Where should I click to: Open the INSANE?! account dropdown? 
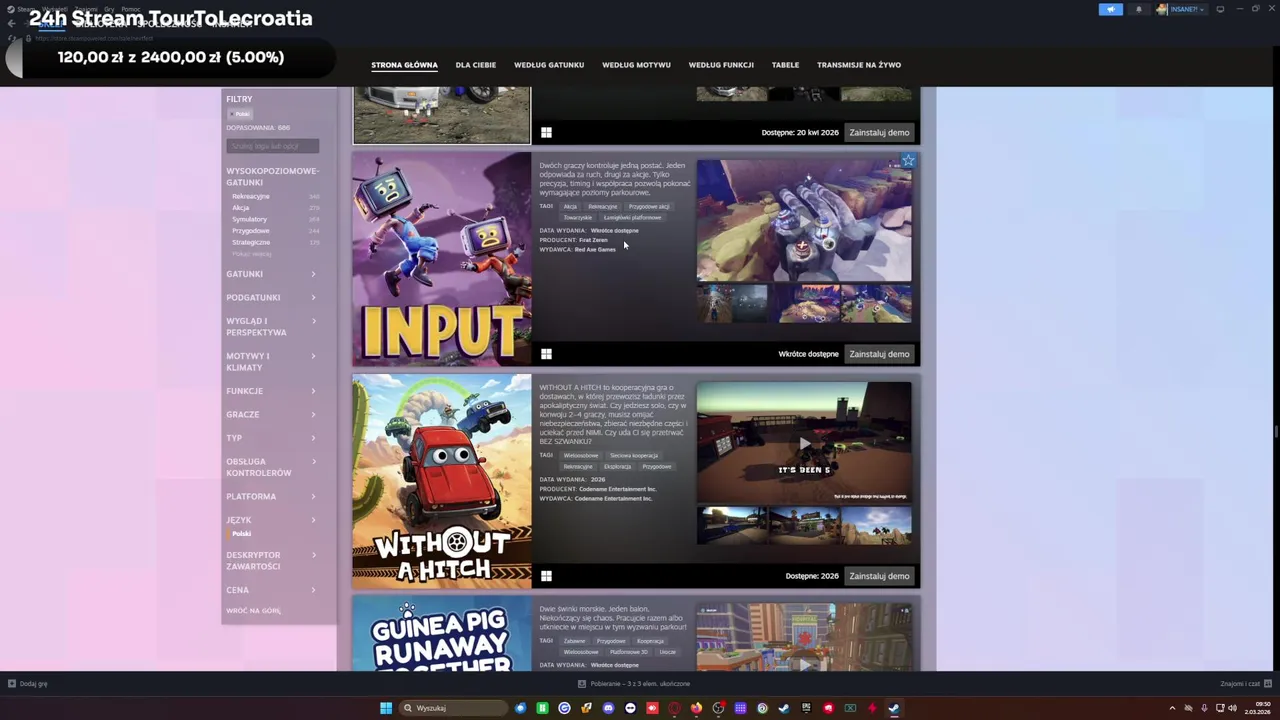1181,9
